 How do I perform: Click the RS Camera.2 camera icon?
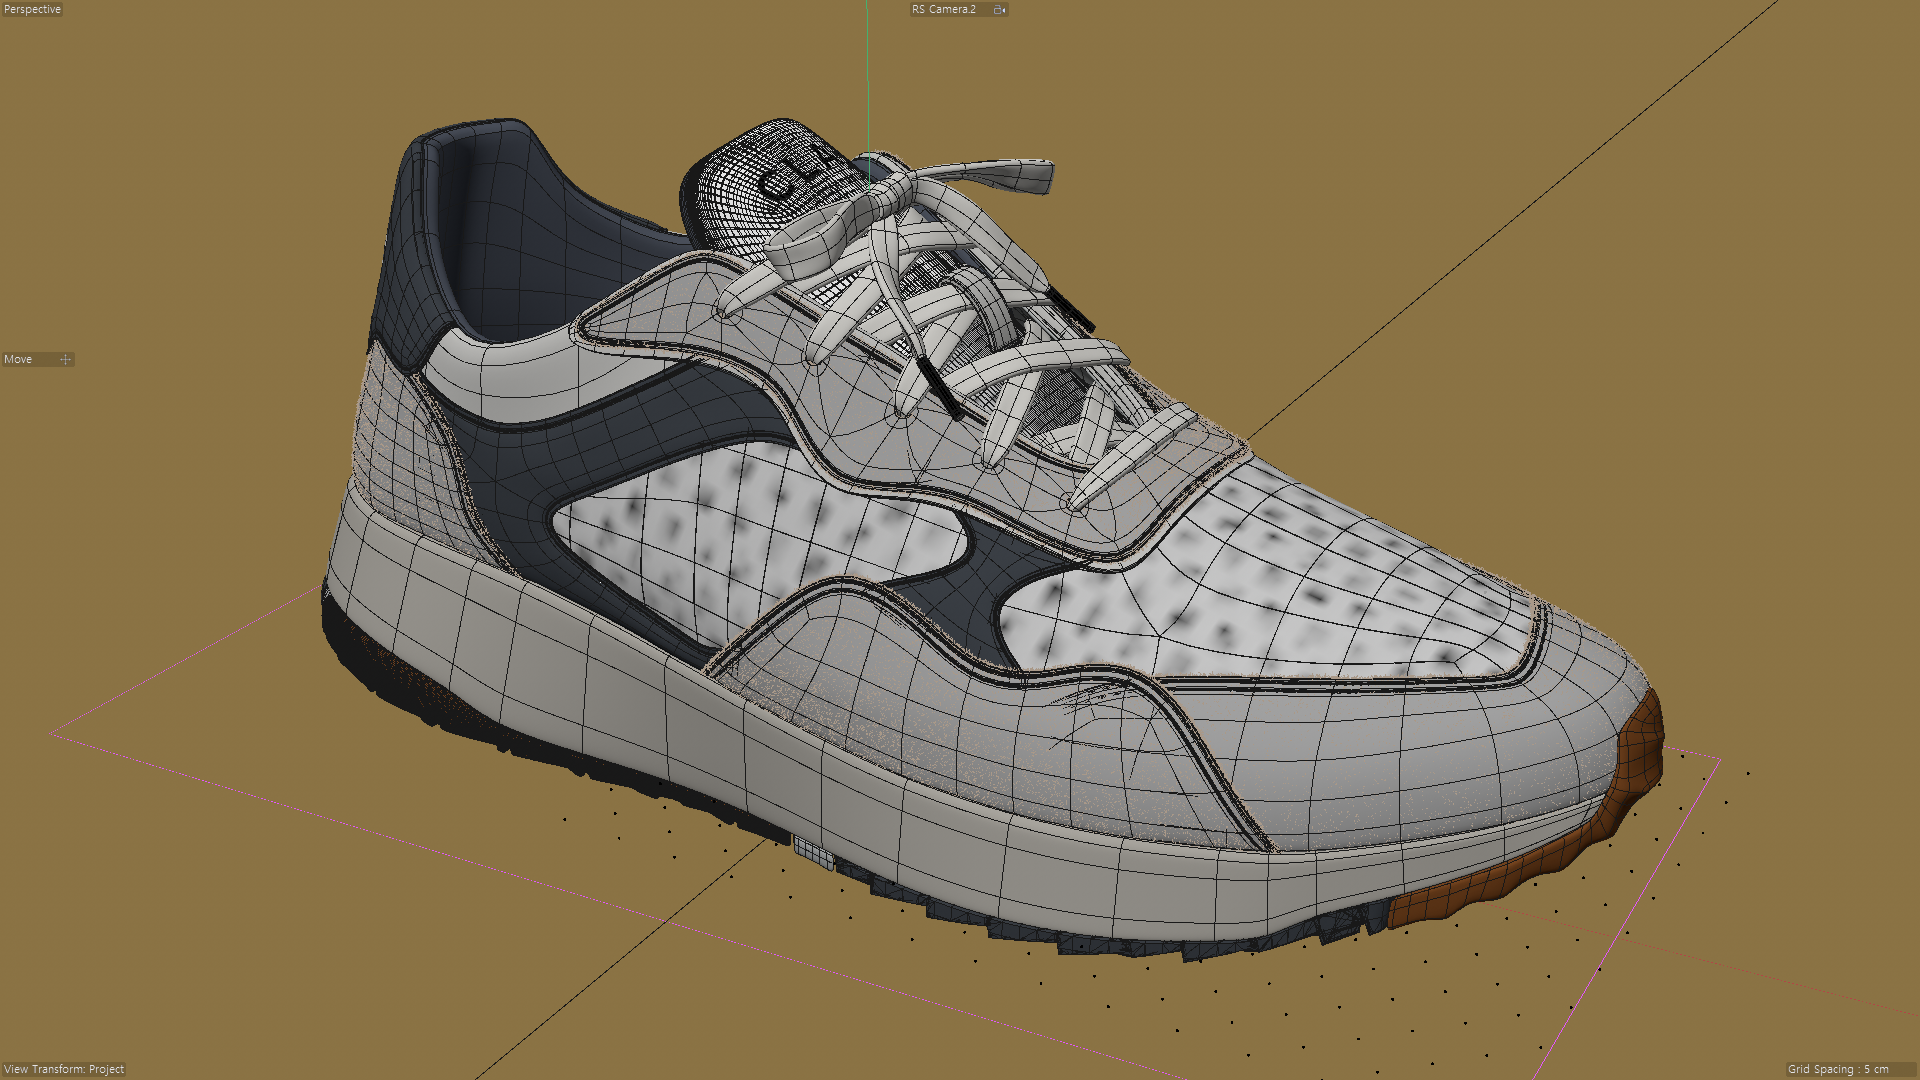point(998,9)
